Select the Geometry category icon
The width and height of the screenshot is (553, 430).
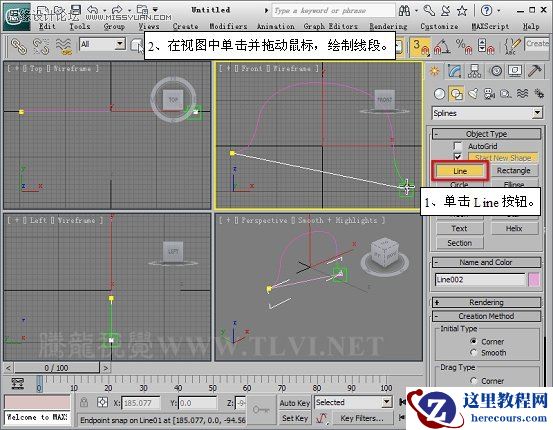439,94
